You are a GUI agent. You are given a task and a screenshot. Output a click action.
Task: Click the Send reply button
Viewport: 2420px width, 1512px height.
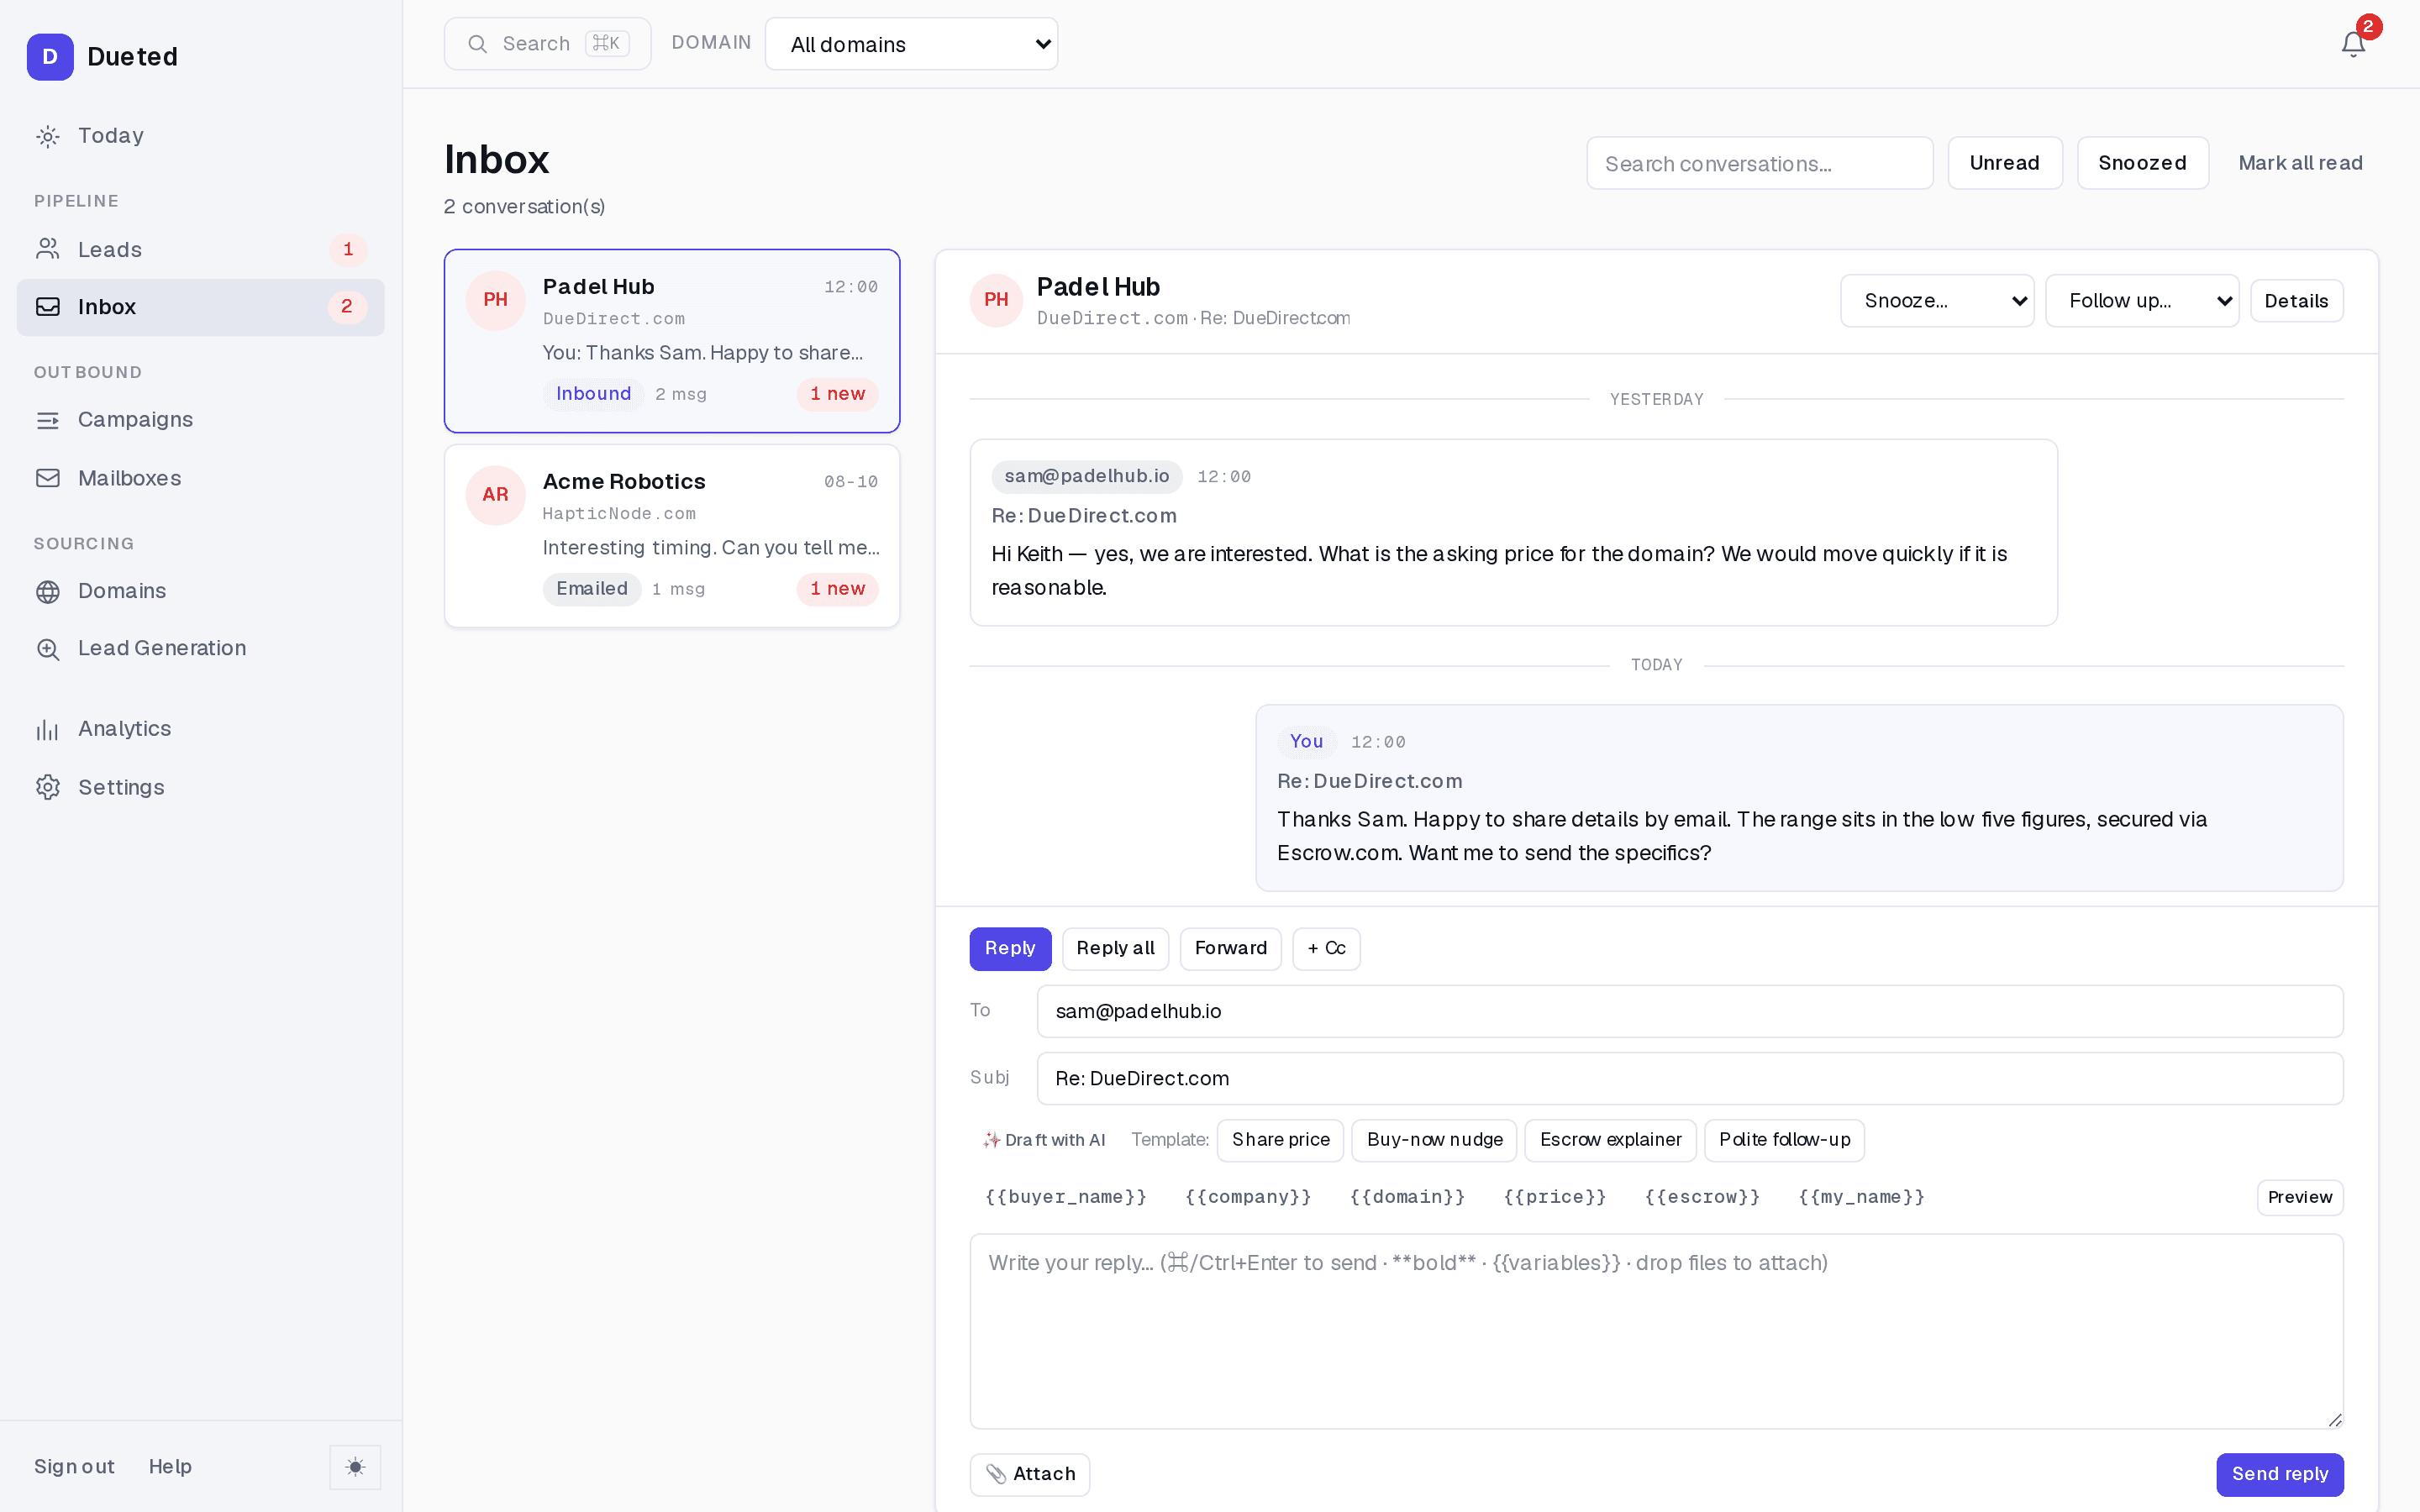click(x=2280, y=1474)
